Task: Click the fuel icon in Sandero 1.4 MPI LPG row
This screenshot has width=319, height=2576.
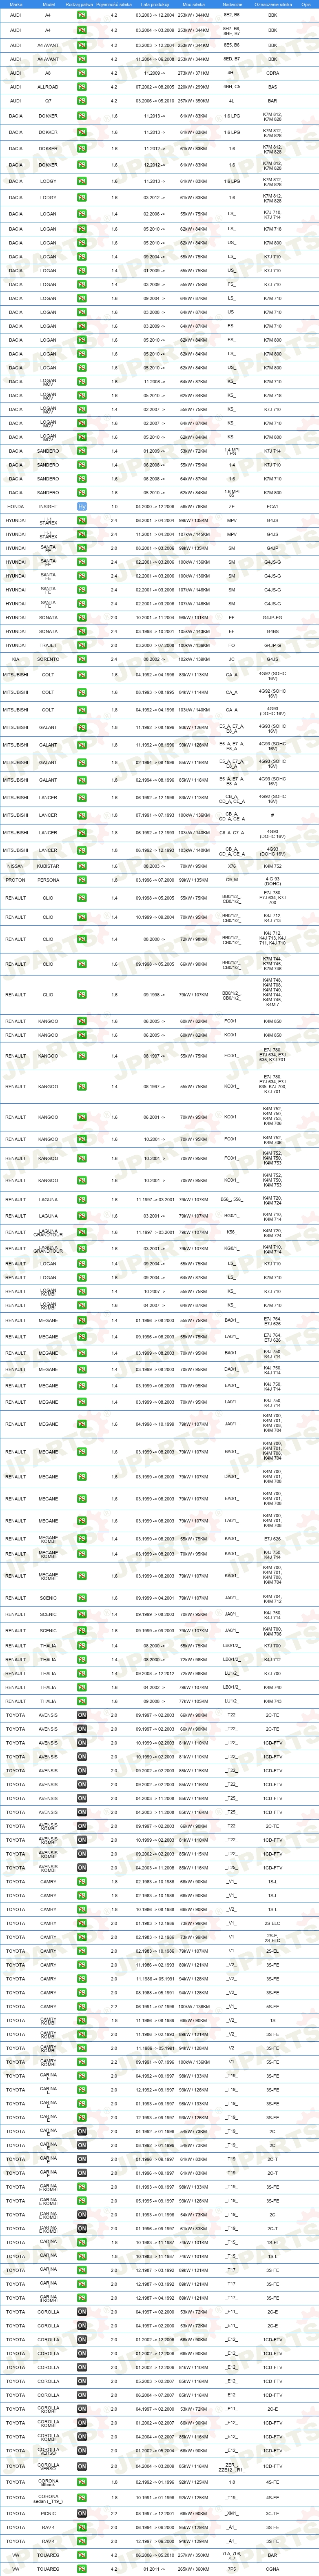Action: (x=82, y=451)
